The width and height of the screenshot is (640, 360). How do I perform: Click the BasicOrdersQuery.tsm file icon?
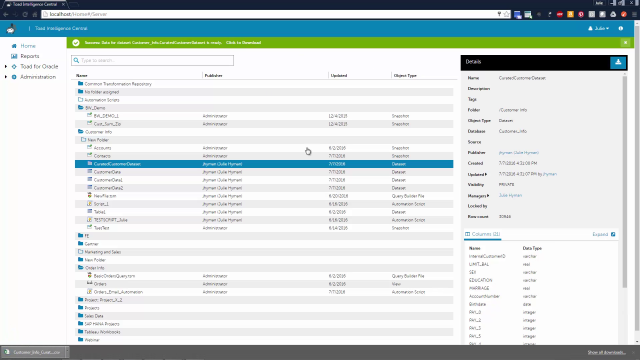click(90, 276)
